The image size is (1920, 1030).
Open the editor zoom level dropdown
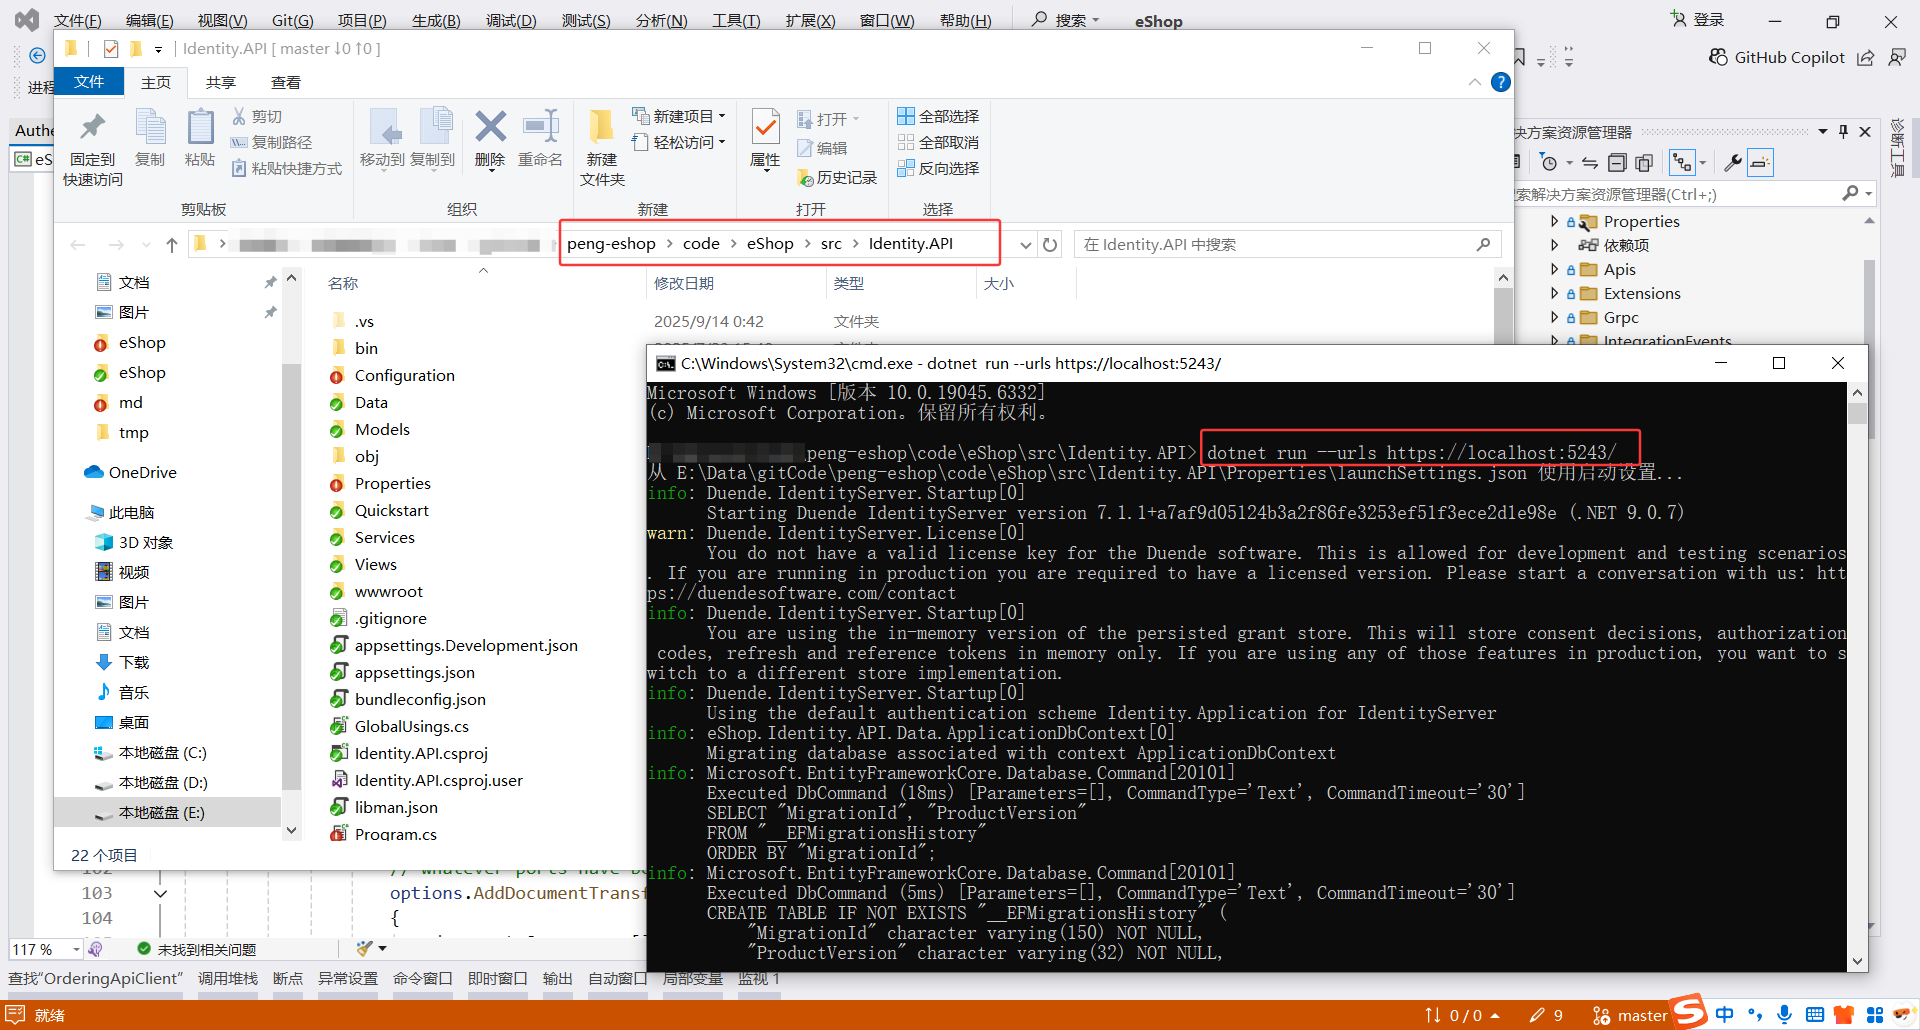[x=76, y=949]
